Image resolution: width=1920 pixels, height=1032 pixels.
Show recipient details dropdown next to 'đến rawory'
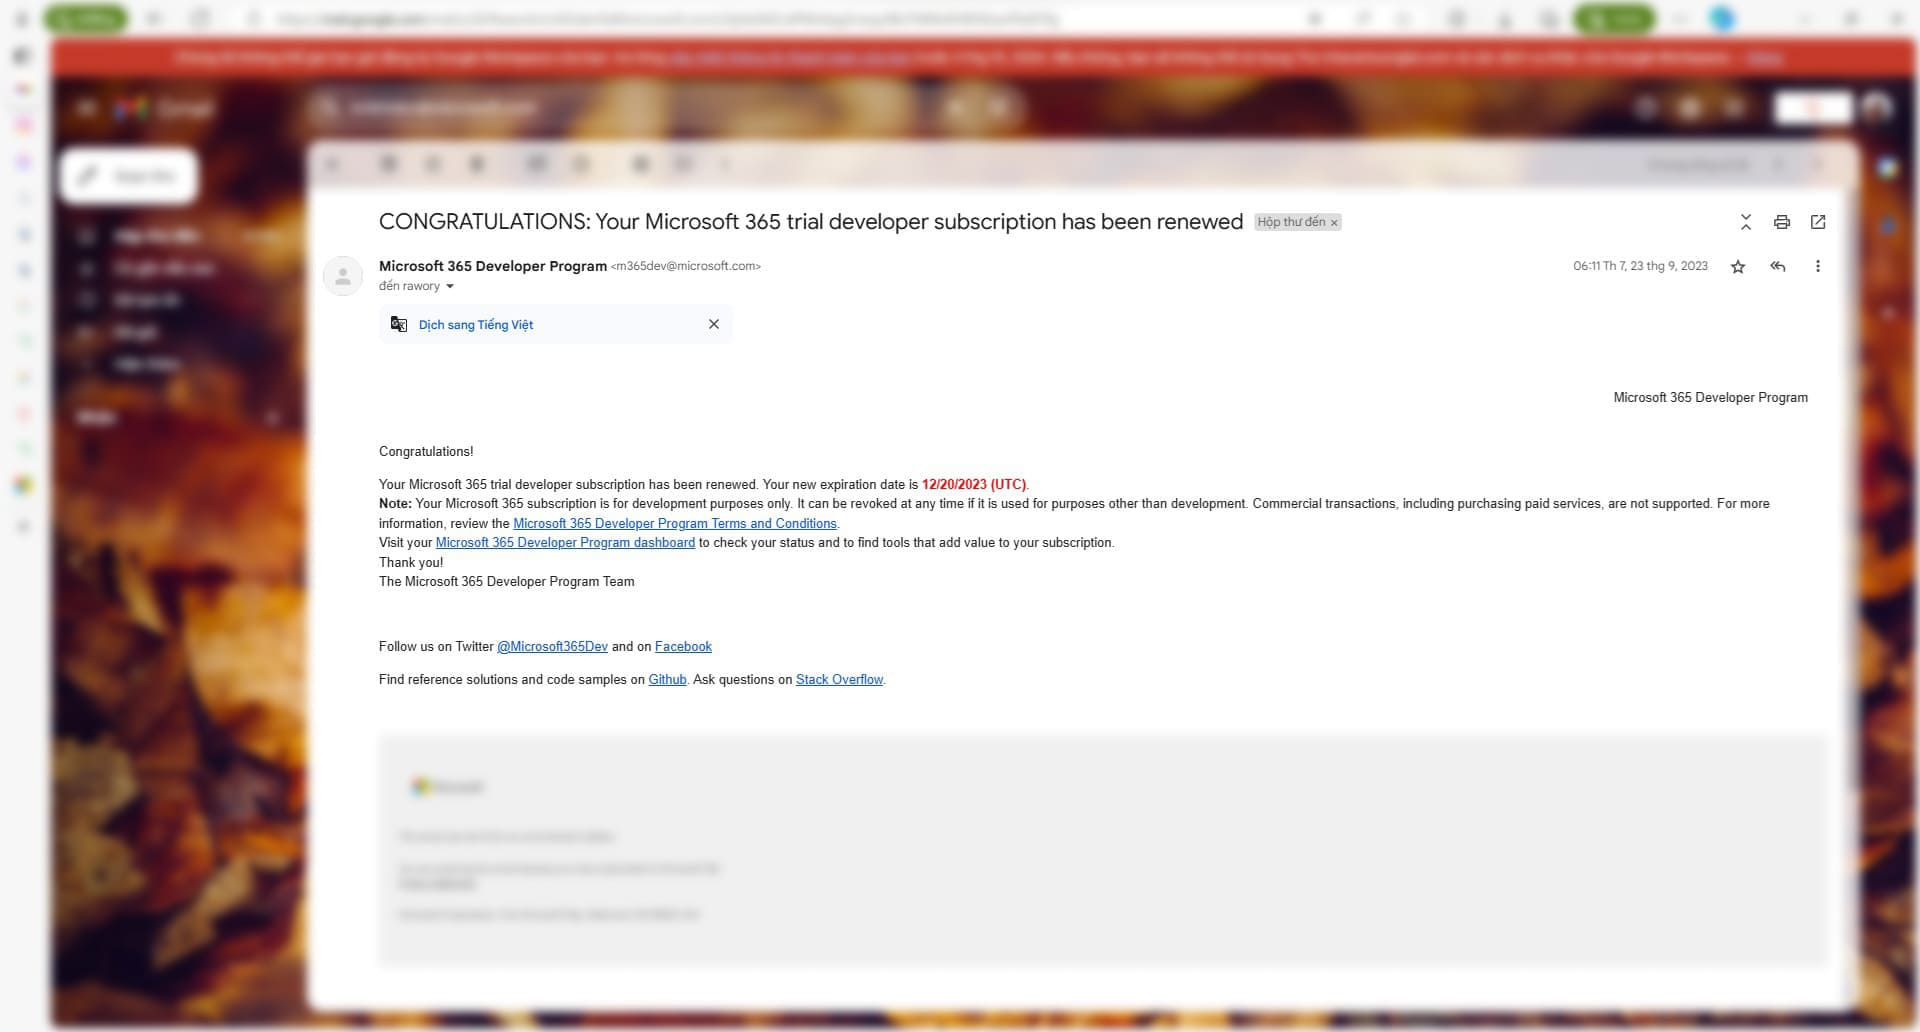(450, 286)
